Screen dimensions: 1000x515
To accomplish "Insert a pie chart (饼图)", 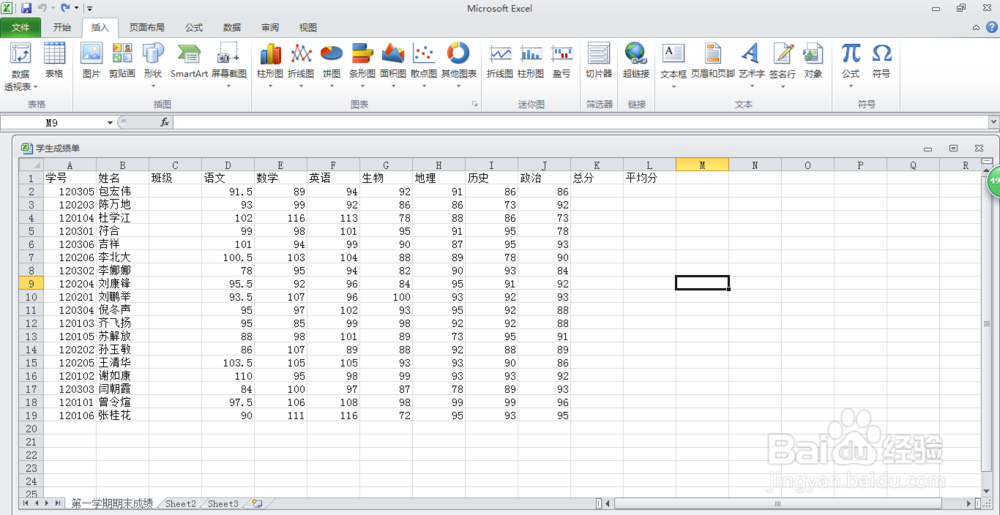I will click(332, 65).
